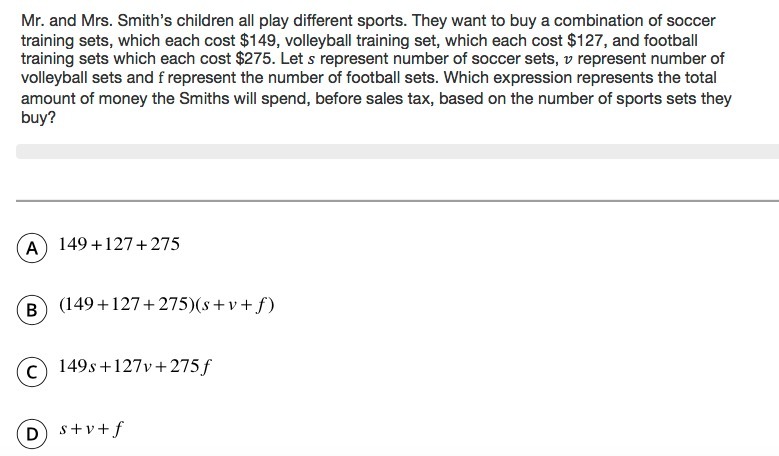The width and height of the screenshot is (779, 456).
Task: Click the expression (149+127+275)(s+v+f)
Action: click(166, 305)
